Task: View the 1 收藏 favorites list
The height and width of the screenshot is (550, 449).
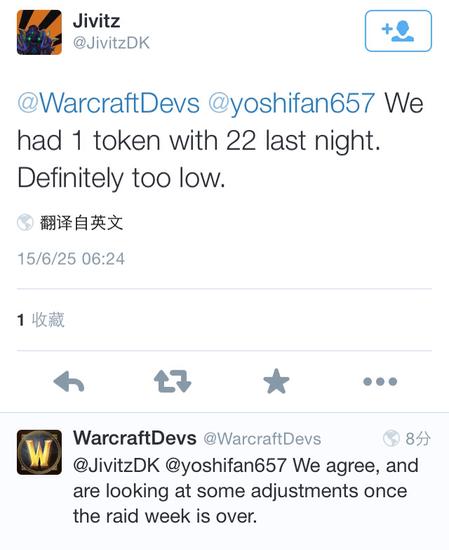Action: coord(41,320)
